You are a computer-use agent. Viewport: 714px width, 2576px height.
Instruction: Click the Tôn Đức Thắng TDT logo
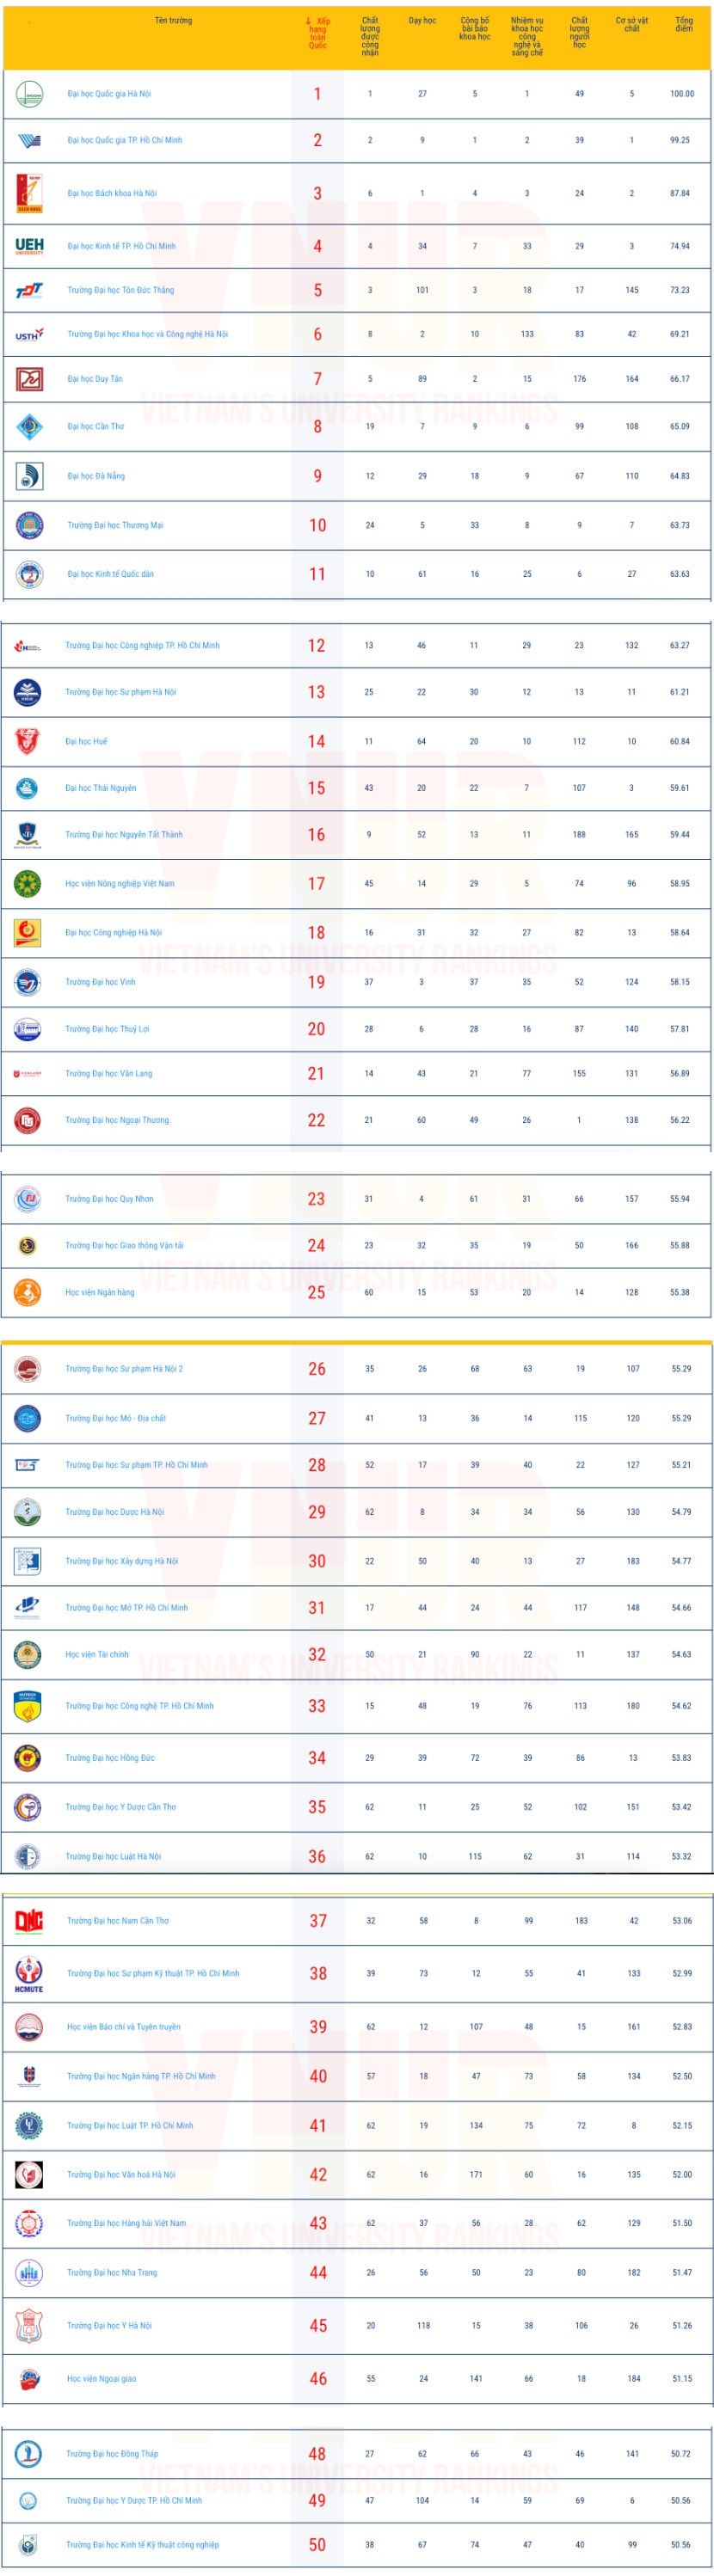[x=29, y=290]
